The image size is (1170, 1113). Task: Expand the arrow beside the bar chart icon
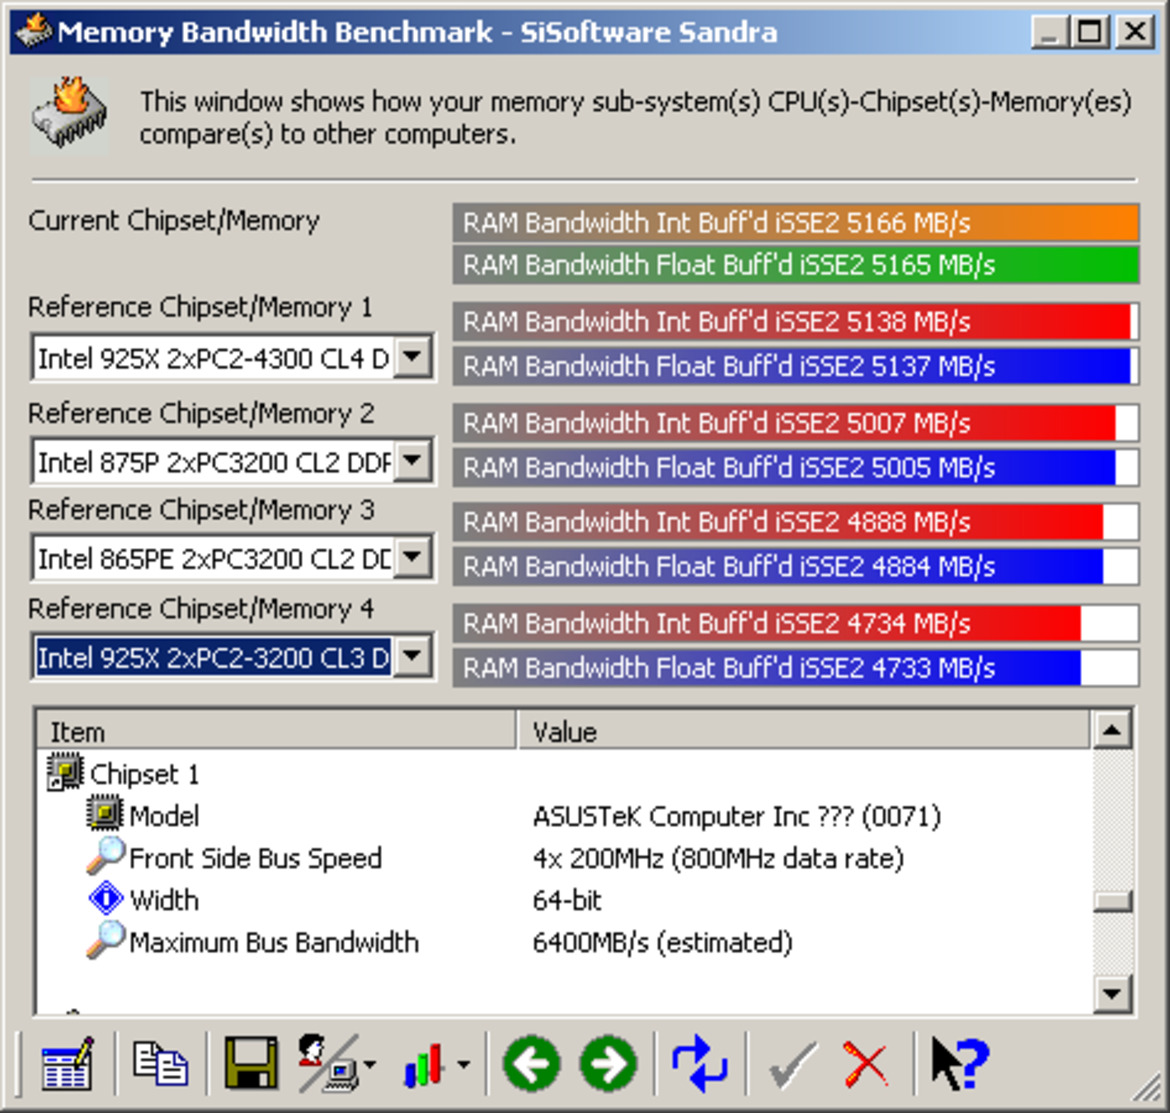coord(464,1065)
